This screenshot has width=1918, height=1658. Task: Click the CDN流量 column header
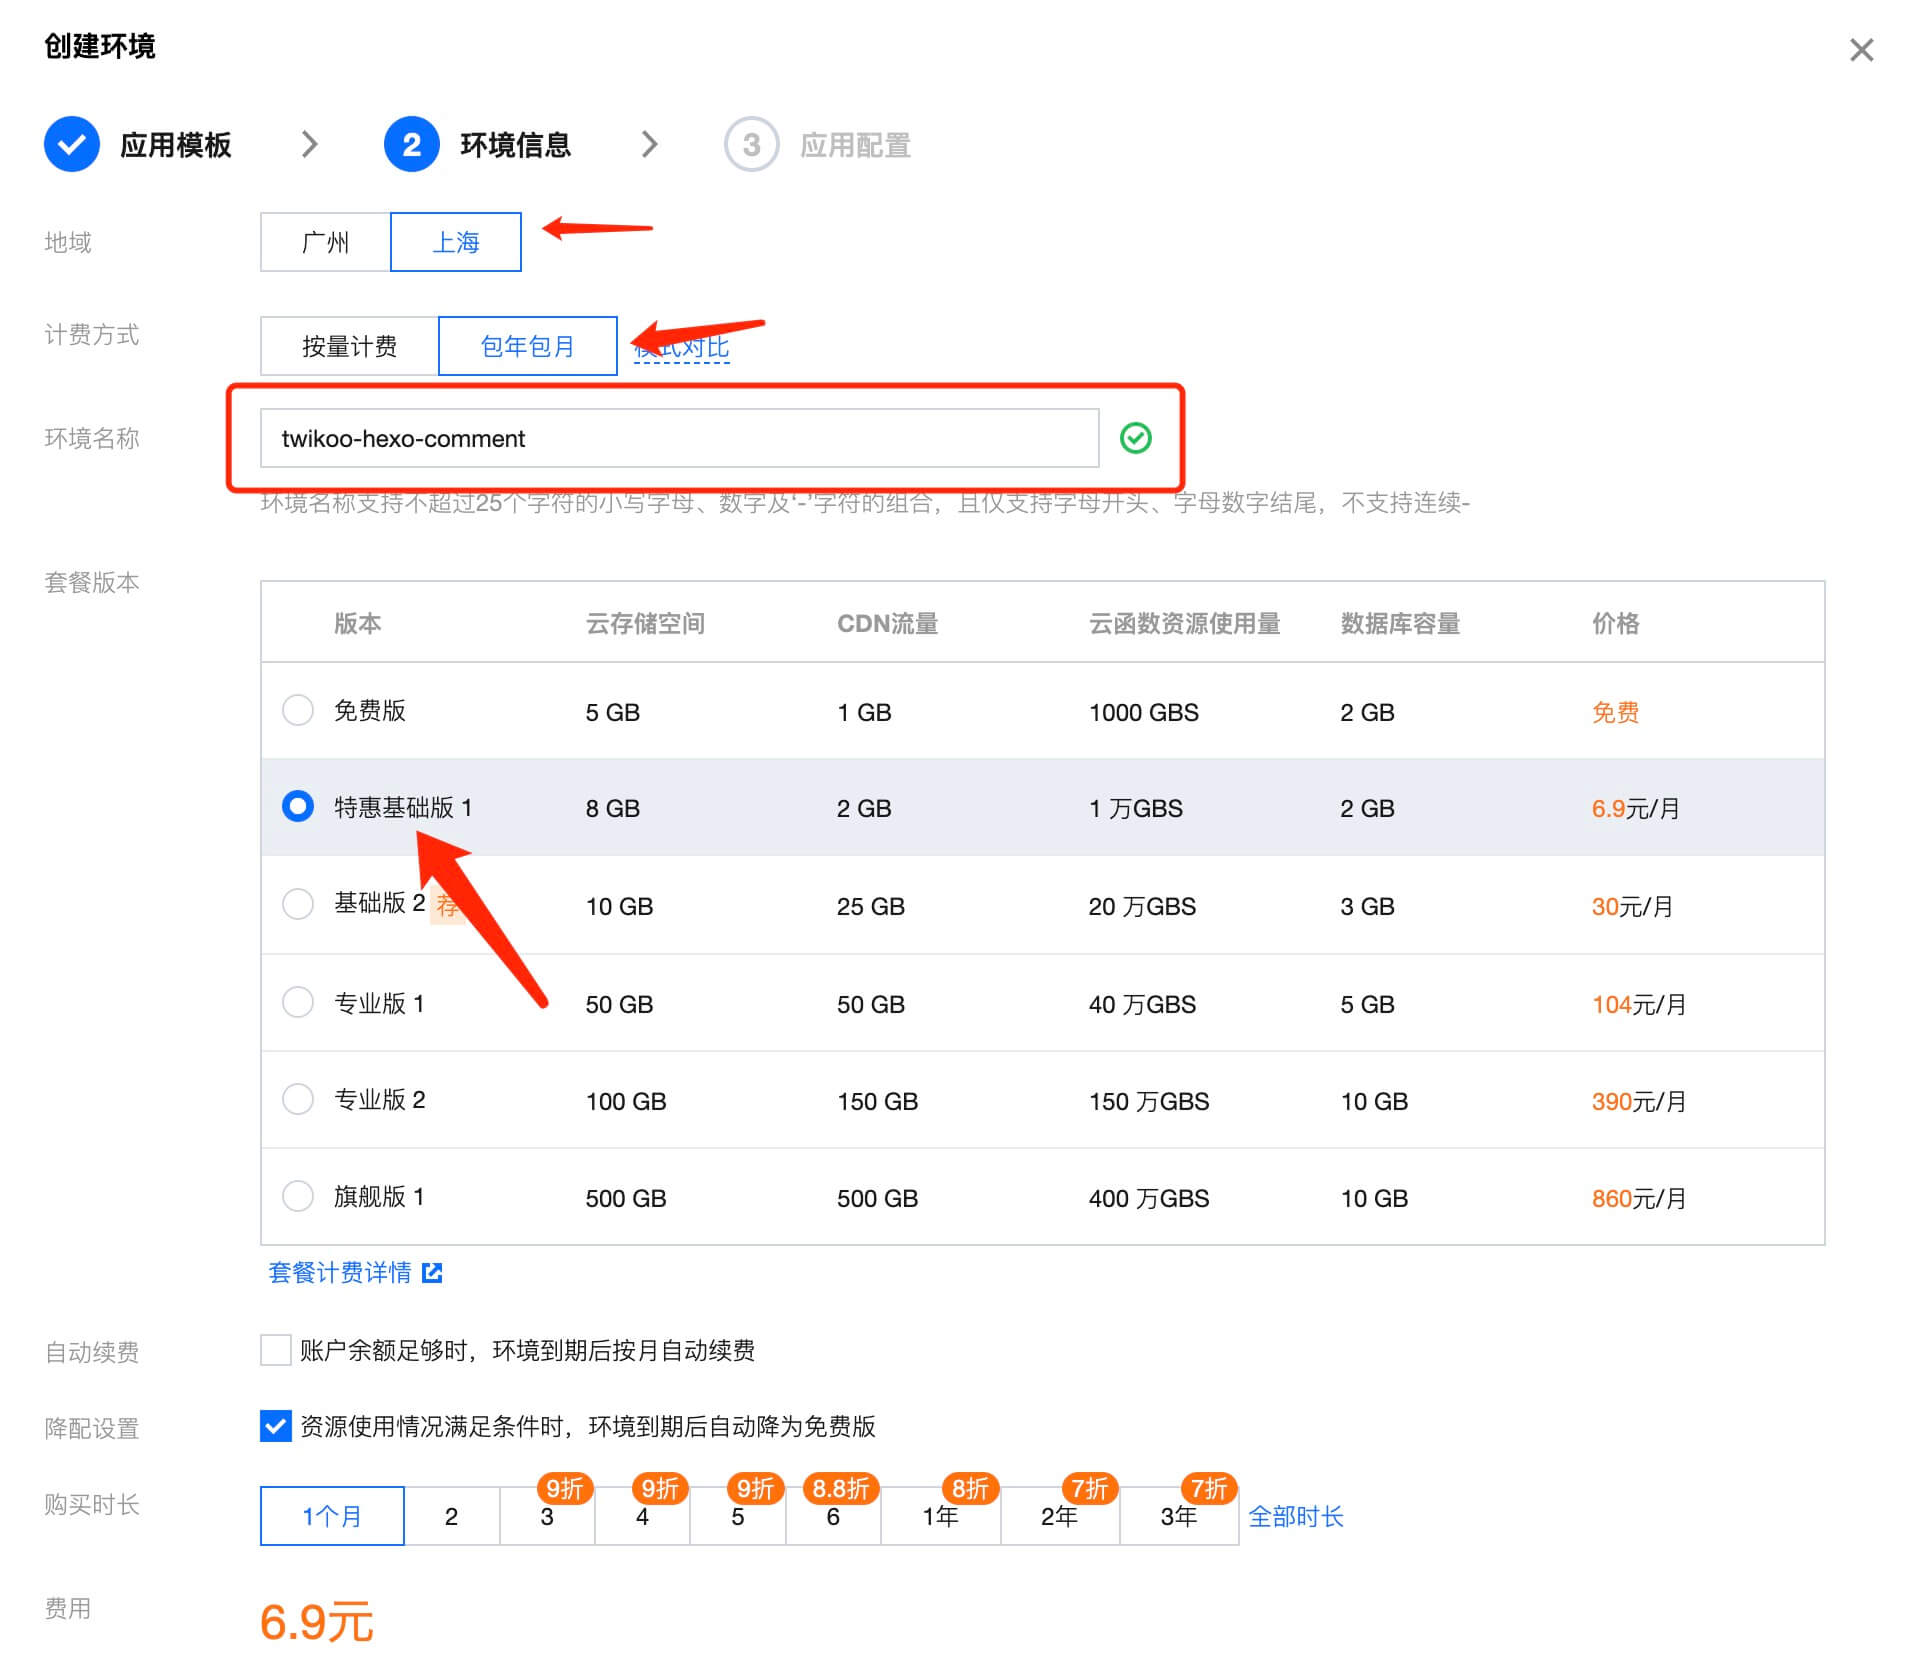point(887,623)
